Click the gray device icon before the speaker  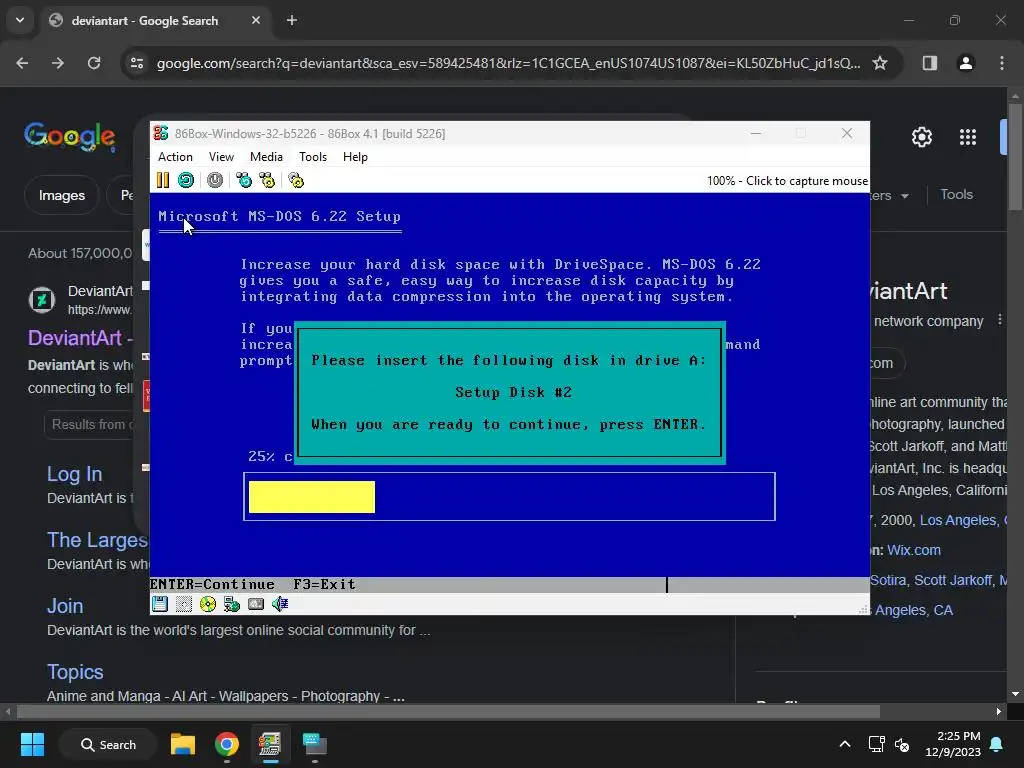256,604
